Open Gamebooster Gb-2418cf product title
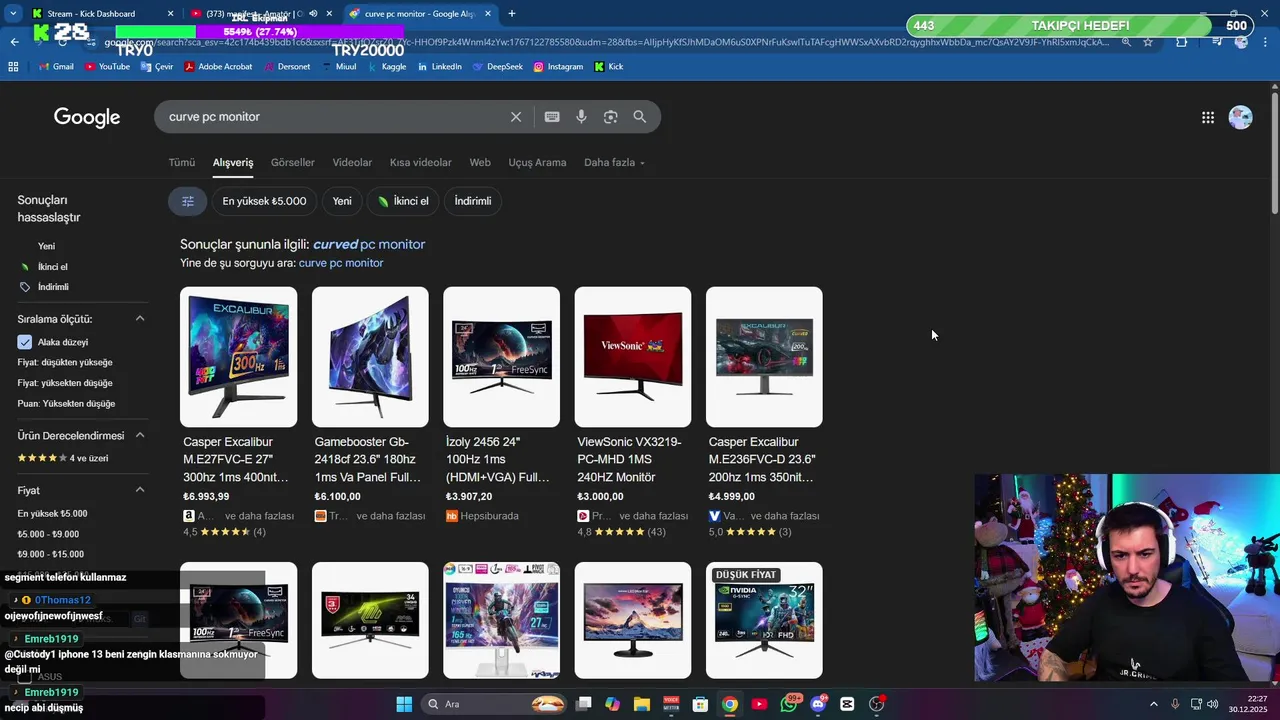Screen dimensions: 1280x720 pyautogui.click(x=369, y=460)
